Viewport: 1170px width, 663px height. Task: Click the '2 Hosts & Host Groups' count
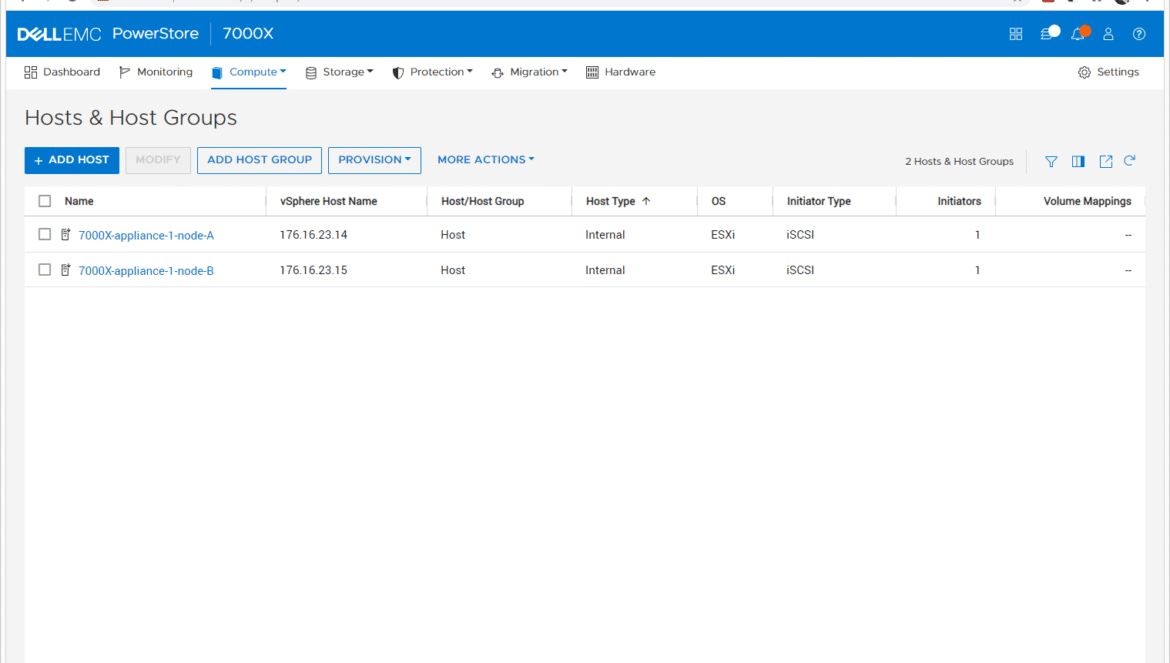point(959,161)
